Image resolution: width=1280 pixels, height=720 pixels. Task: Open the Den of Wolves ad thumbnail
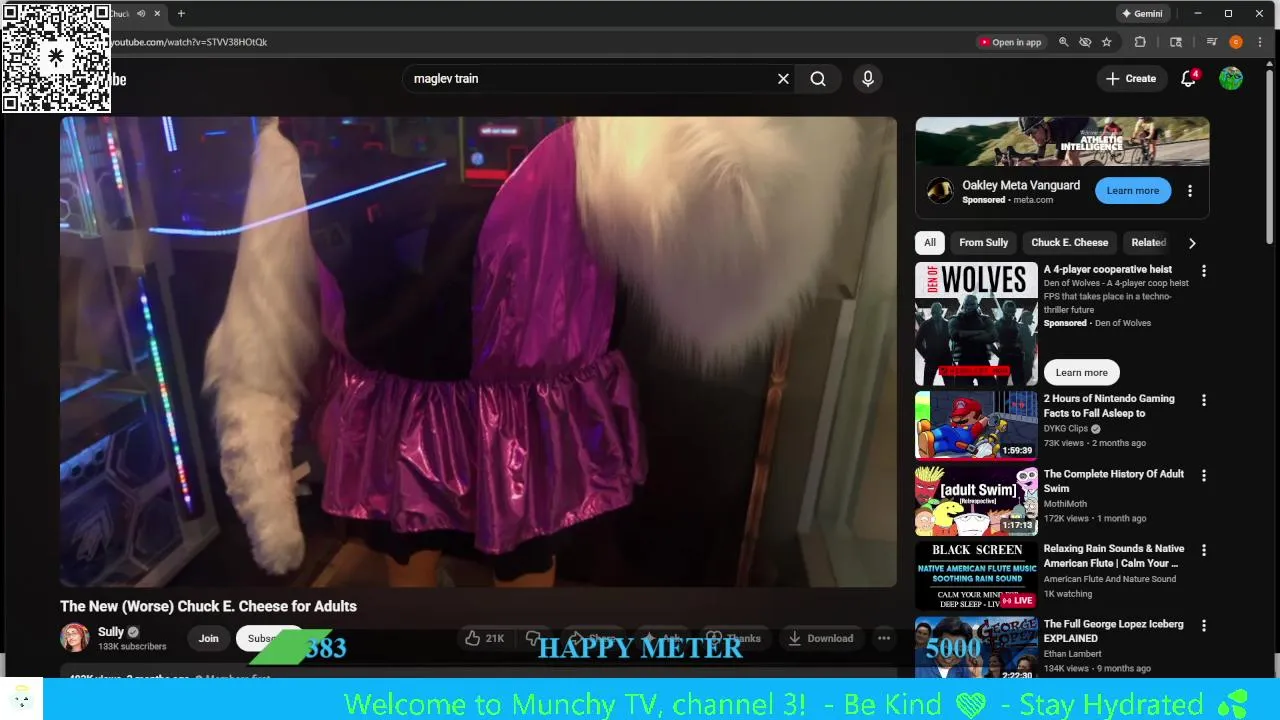[976, 324]
